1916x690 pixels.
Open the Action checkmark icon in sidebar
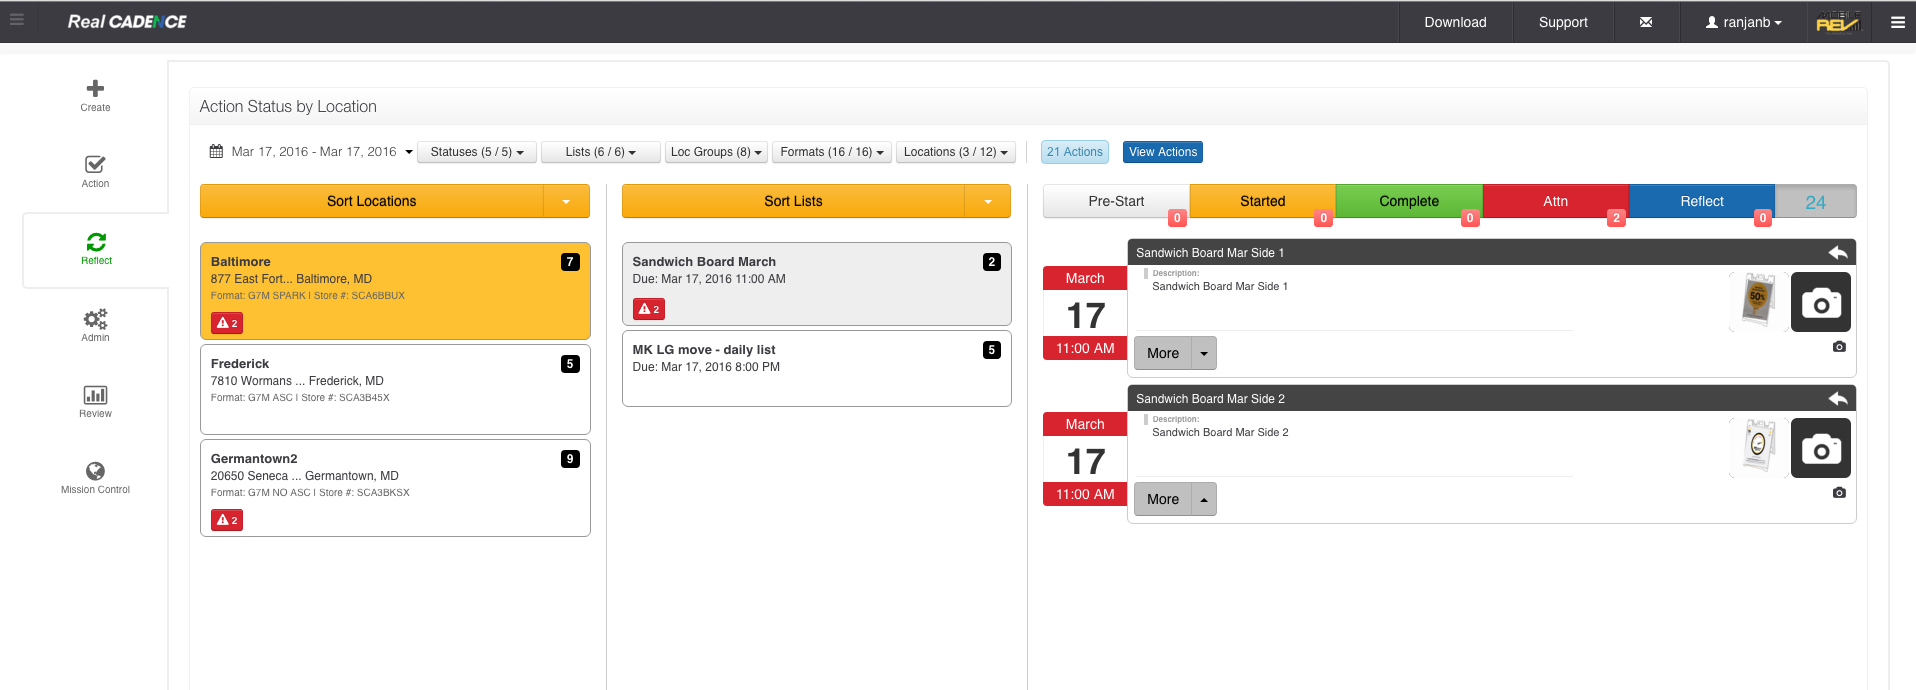pos(95,165)
